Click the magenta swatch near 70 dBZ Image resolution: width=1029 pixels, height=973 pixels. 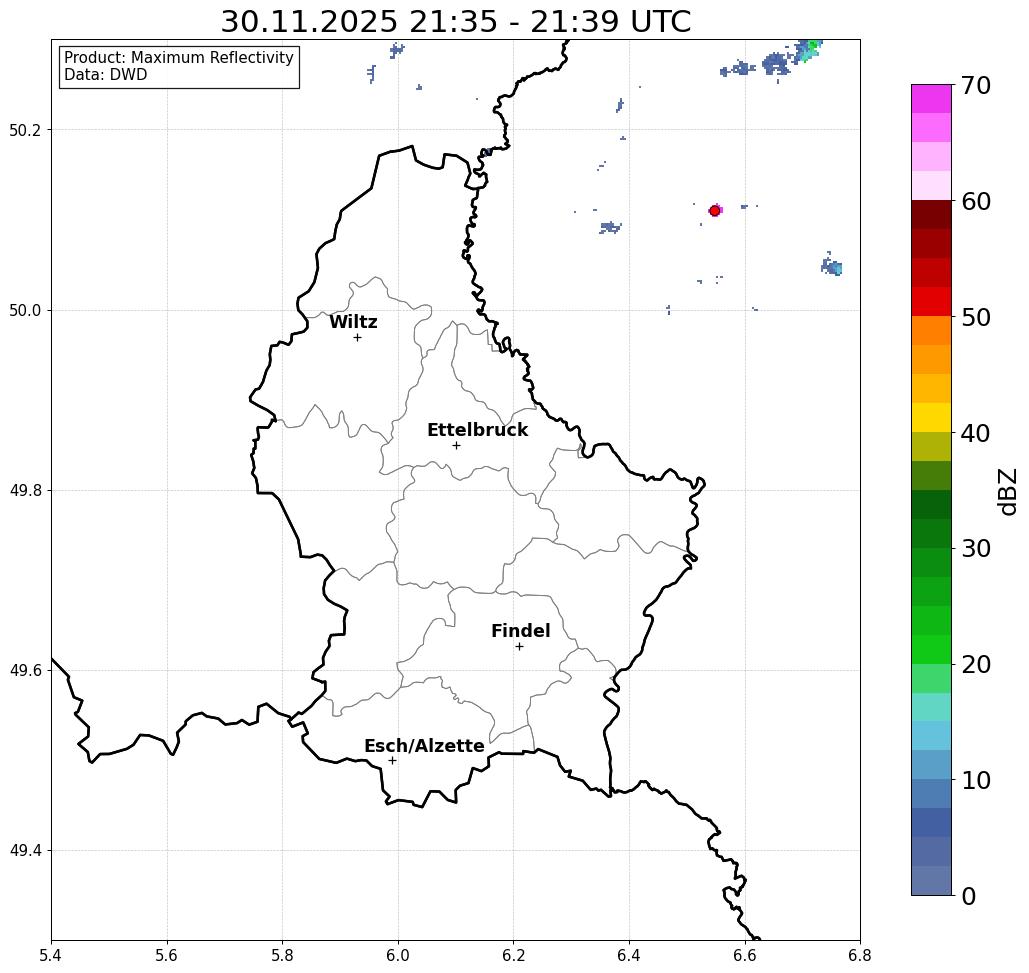point(931,99)
